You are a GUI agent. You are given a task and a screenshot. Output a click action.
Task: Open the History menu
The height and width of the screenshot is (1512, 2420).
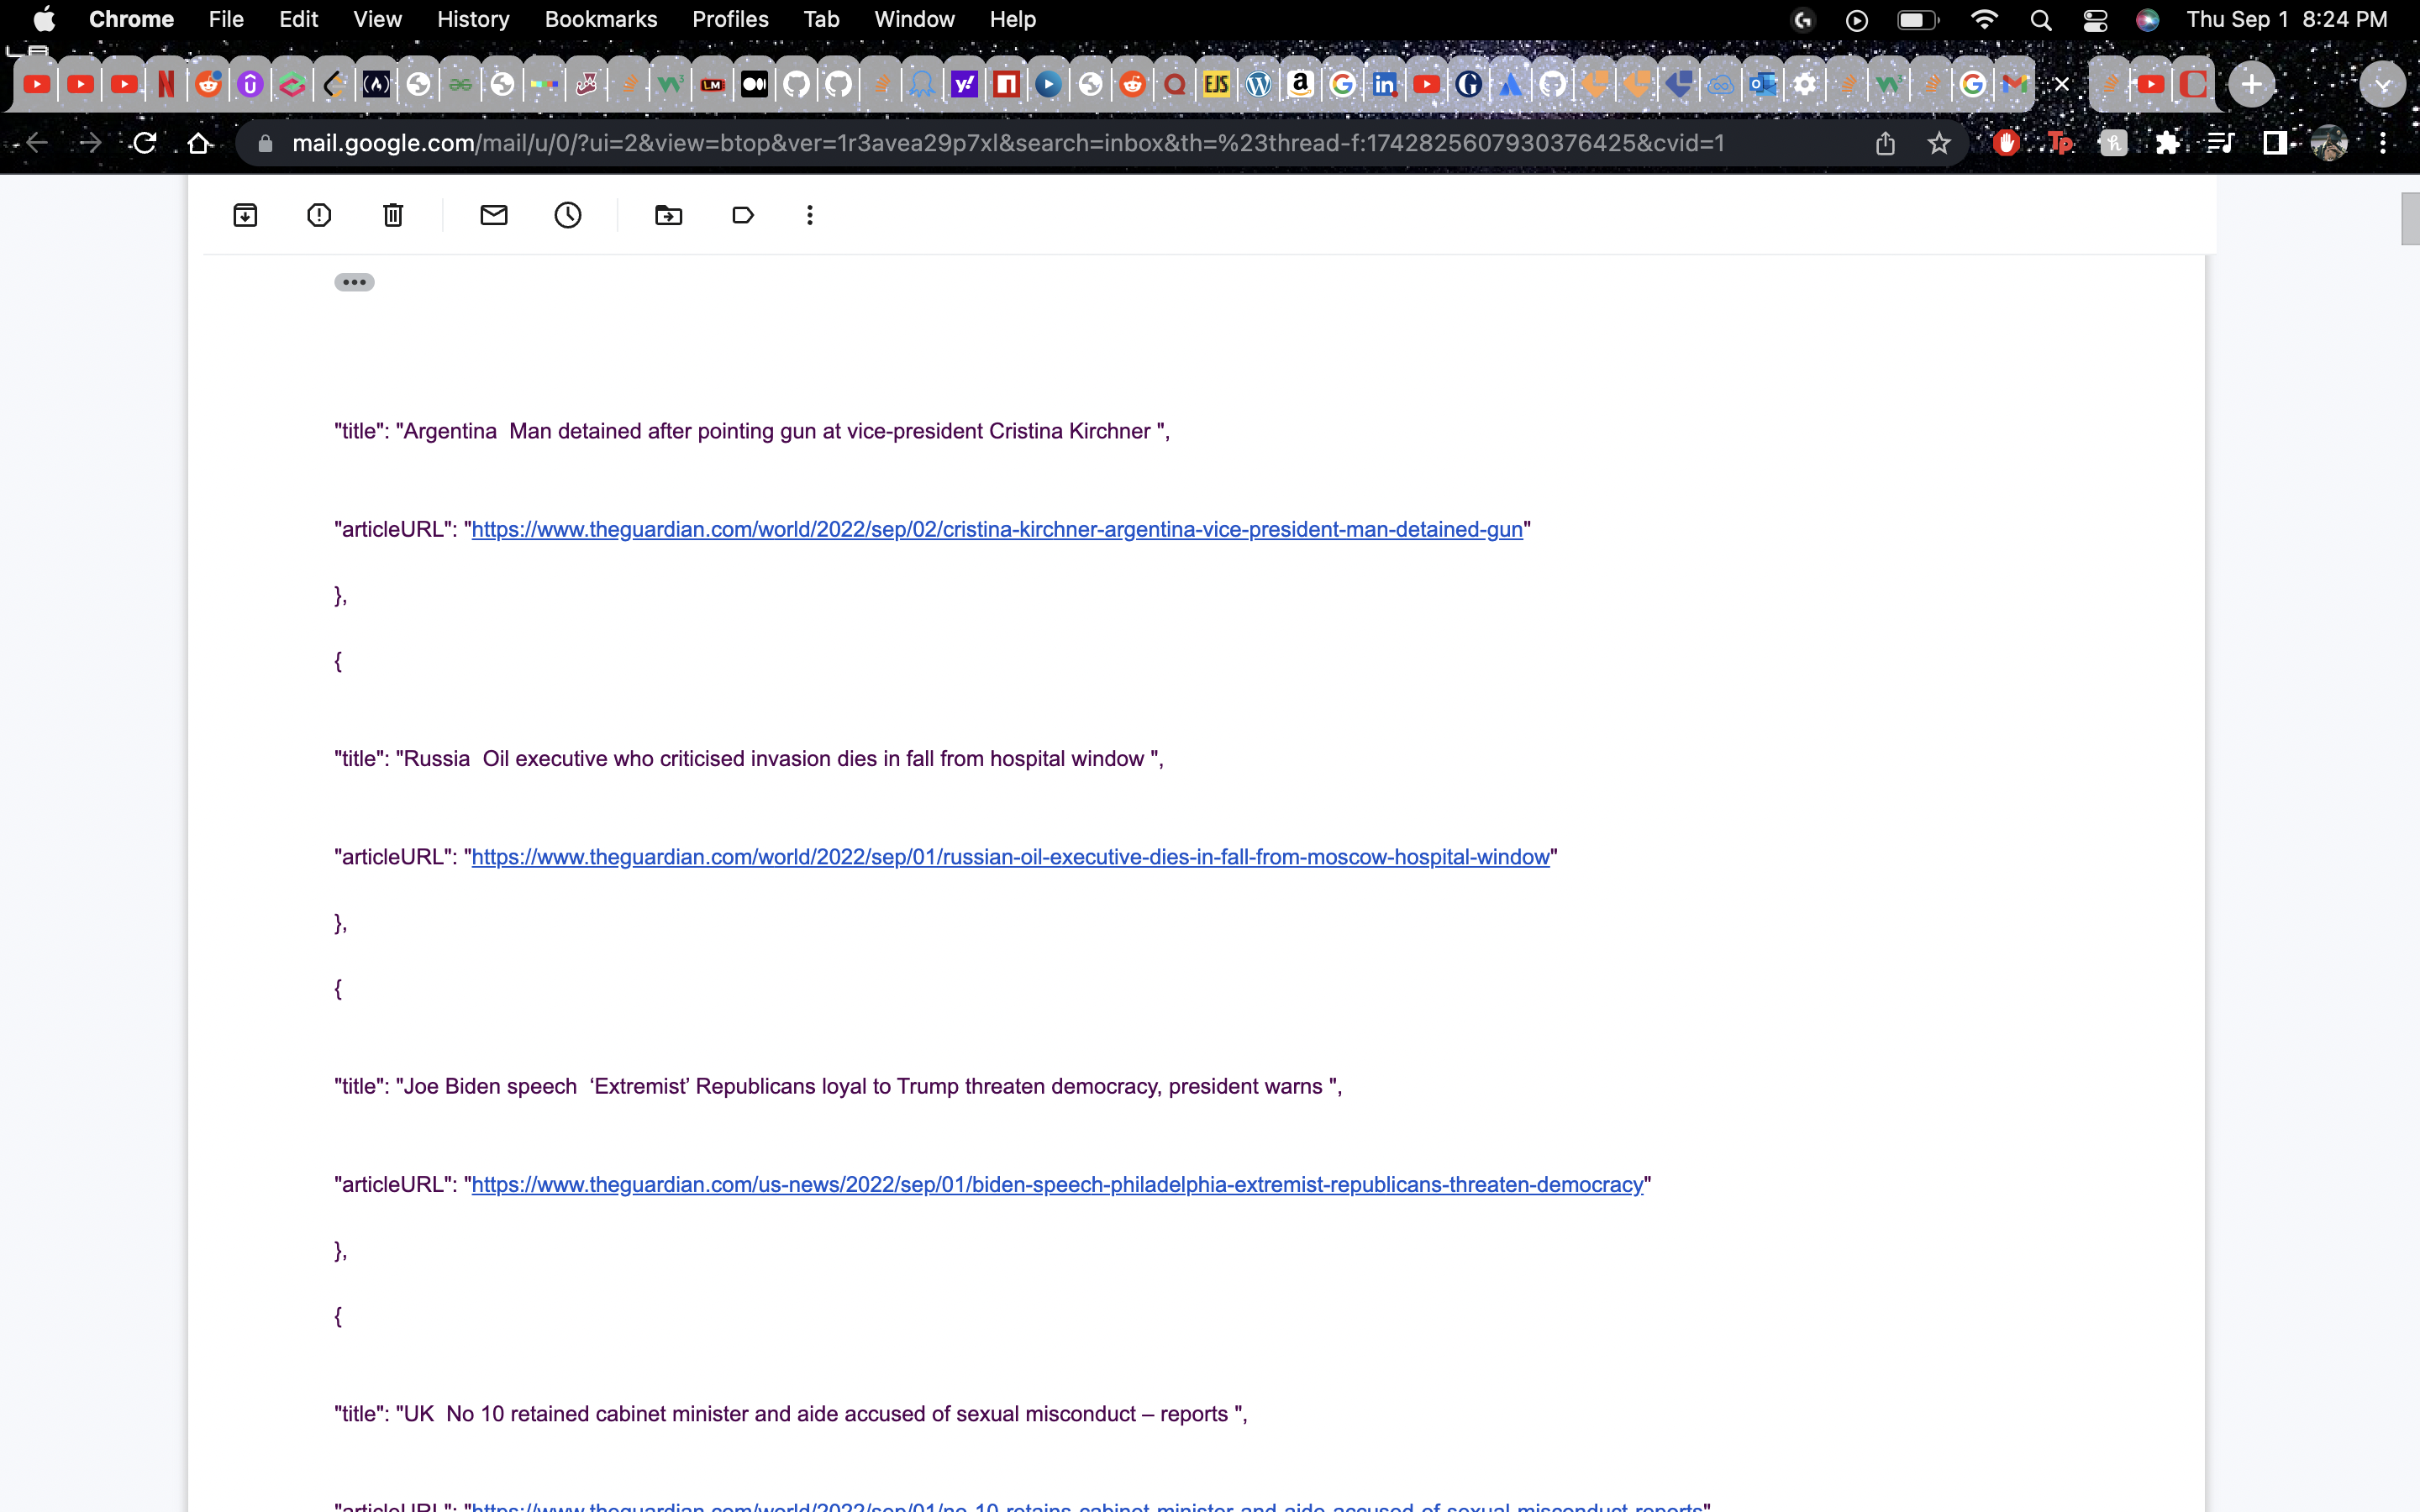(x=473, y=20)
